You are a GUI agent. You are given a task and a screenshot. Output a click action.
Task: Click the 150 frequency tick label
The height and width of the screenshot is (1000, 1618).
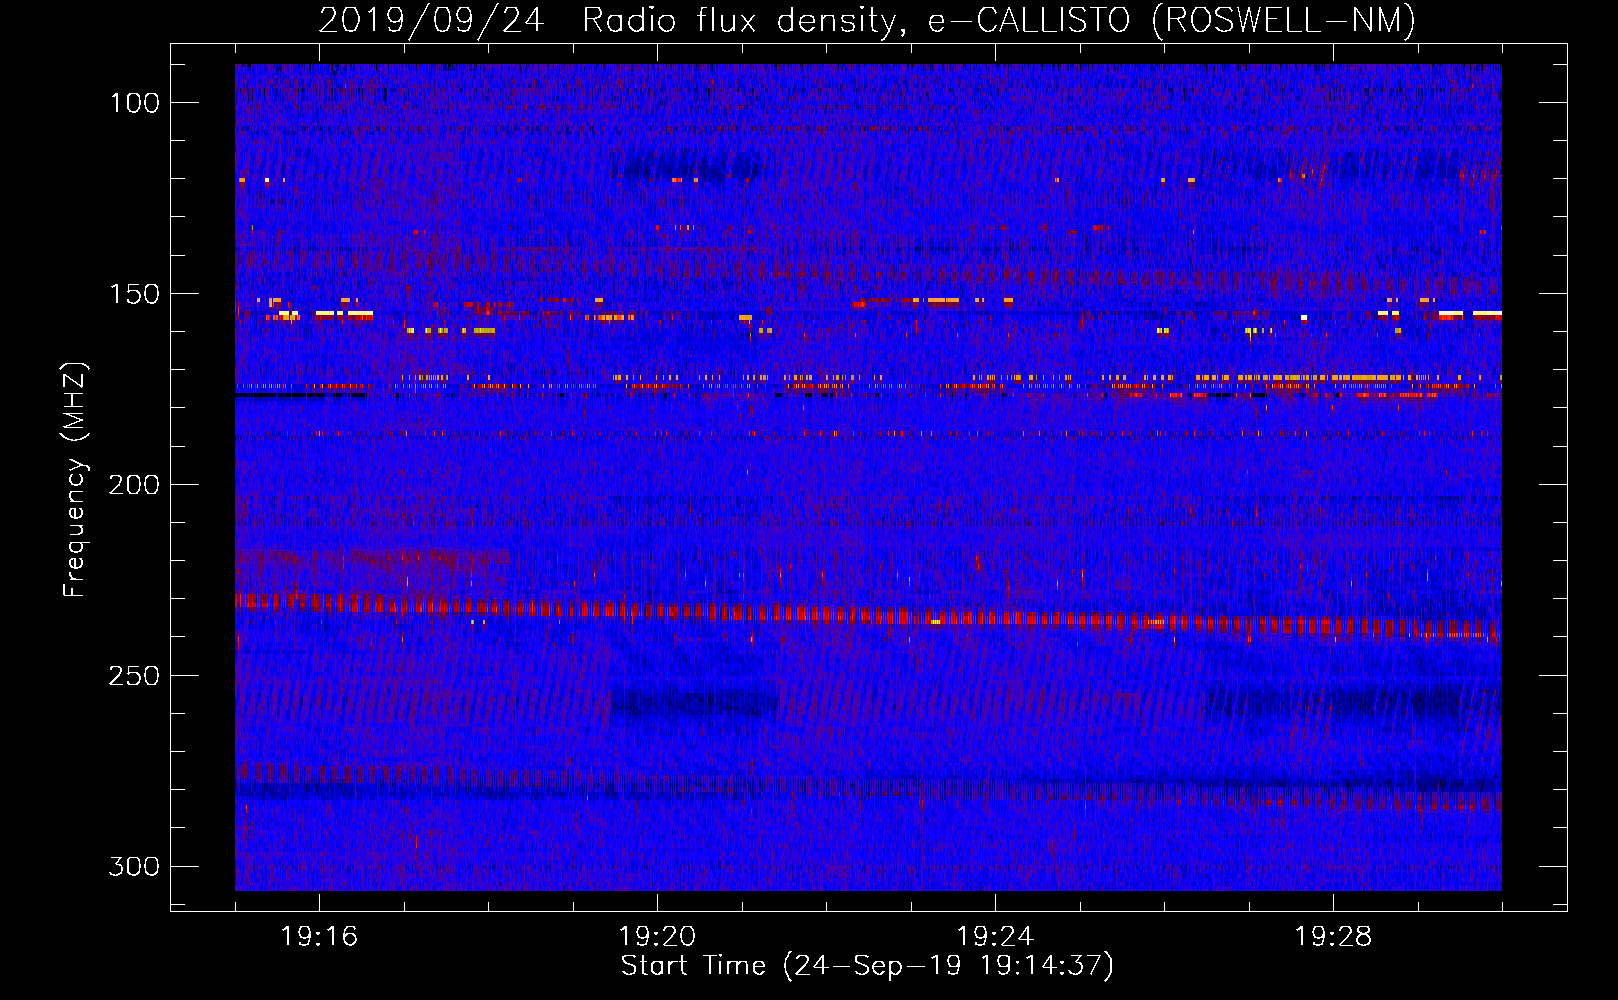[x=134, y=294]
